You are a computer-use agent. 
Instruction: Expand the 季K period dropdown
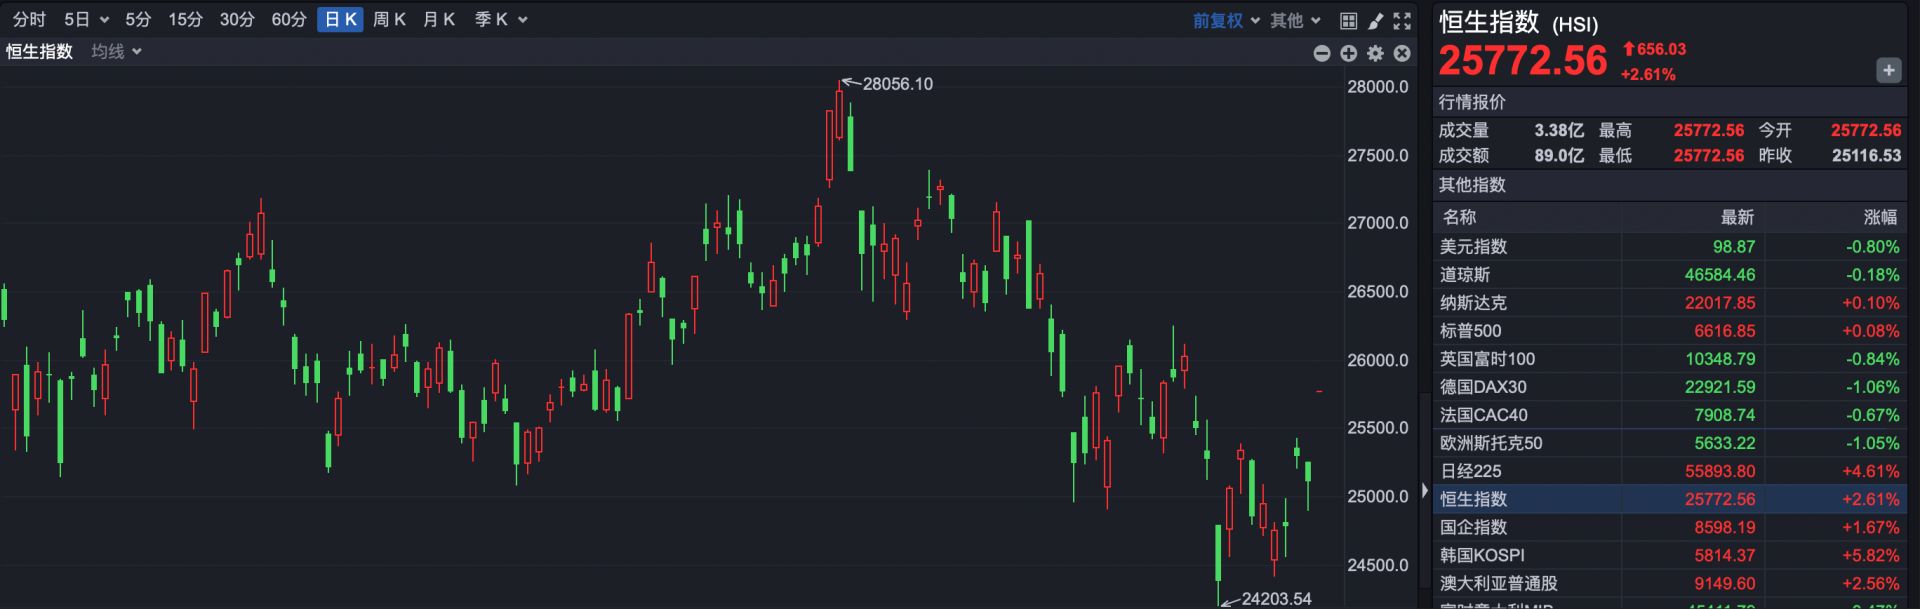pos(500,20)
